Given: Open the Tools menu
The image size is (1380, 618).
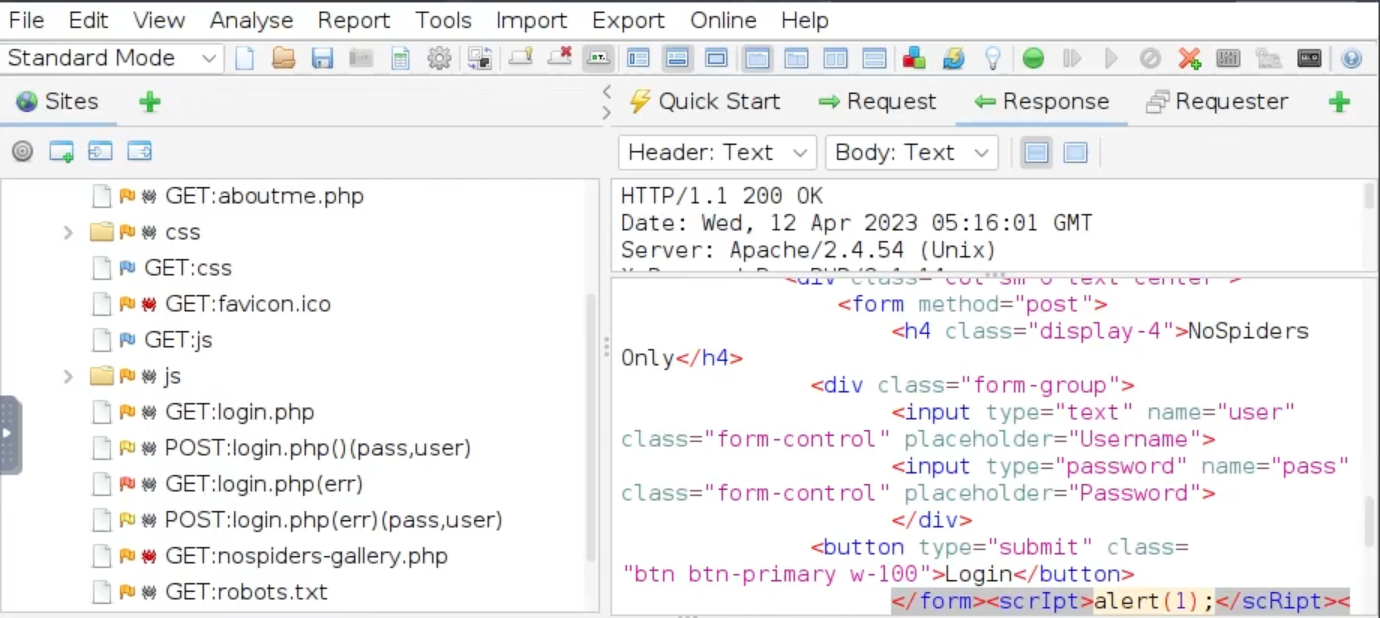Looking at the screenshot, I should (x=443, y=20).
